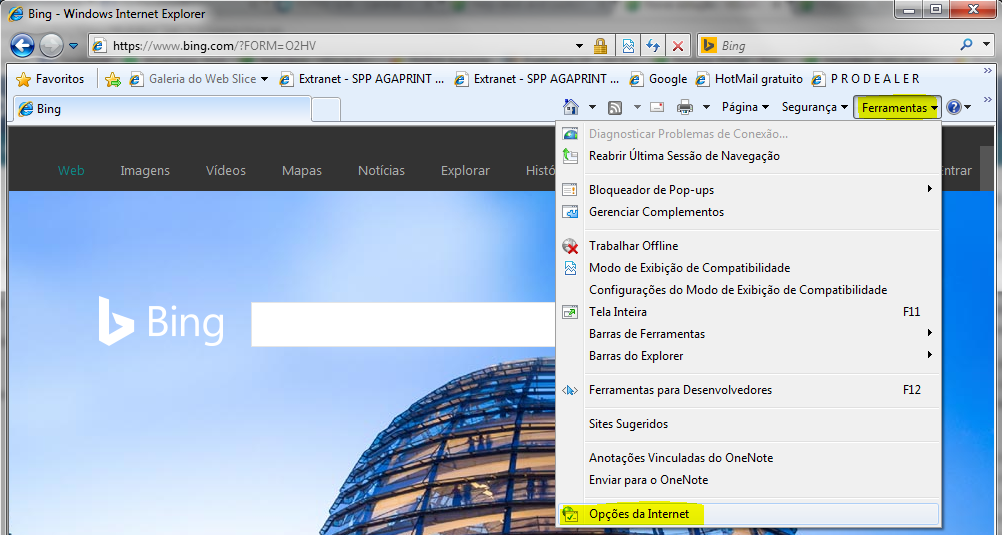Select Gerenciar Complementos menu item
The width and height of the screenshot is (1002, 535).
[x=748, y=212]
